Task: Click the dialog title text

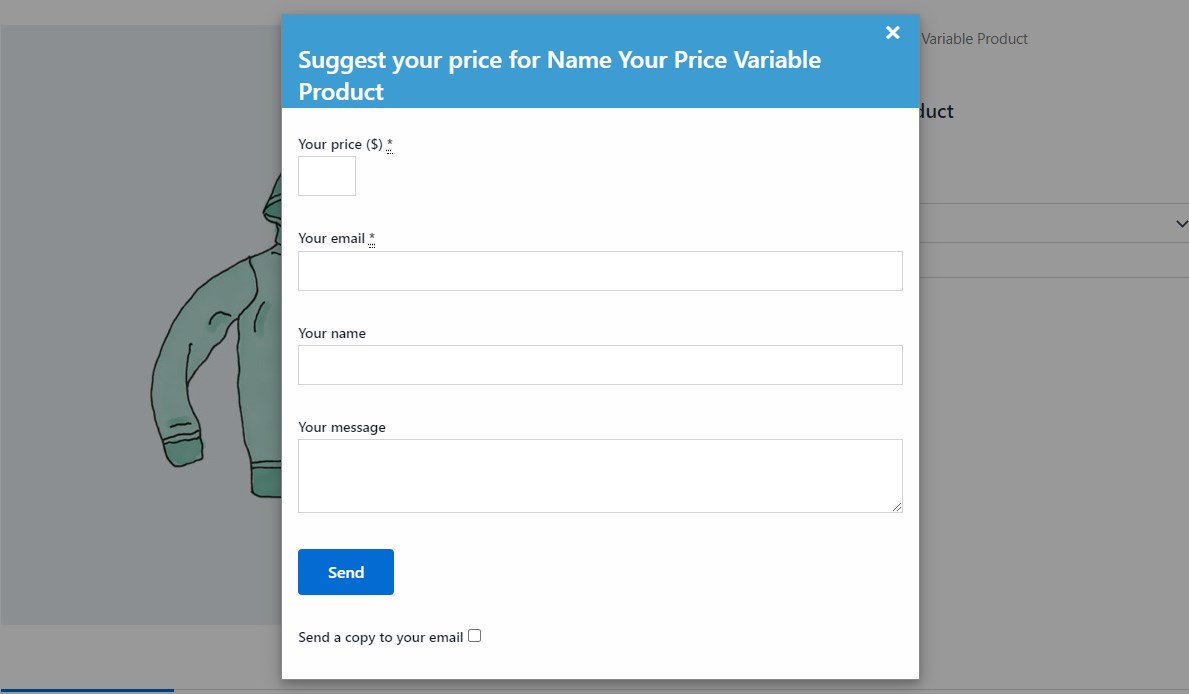Action: (558, 73)
